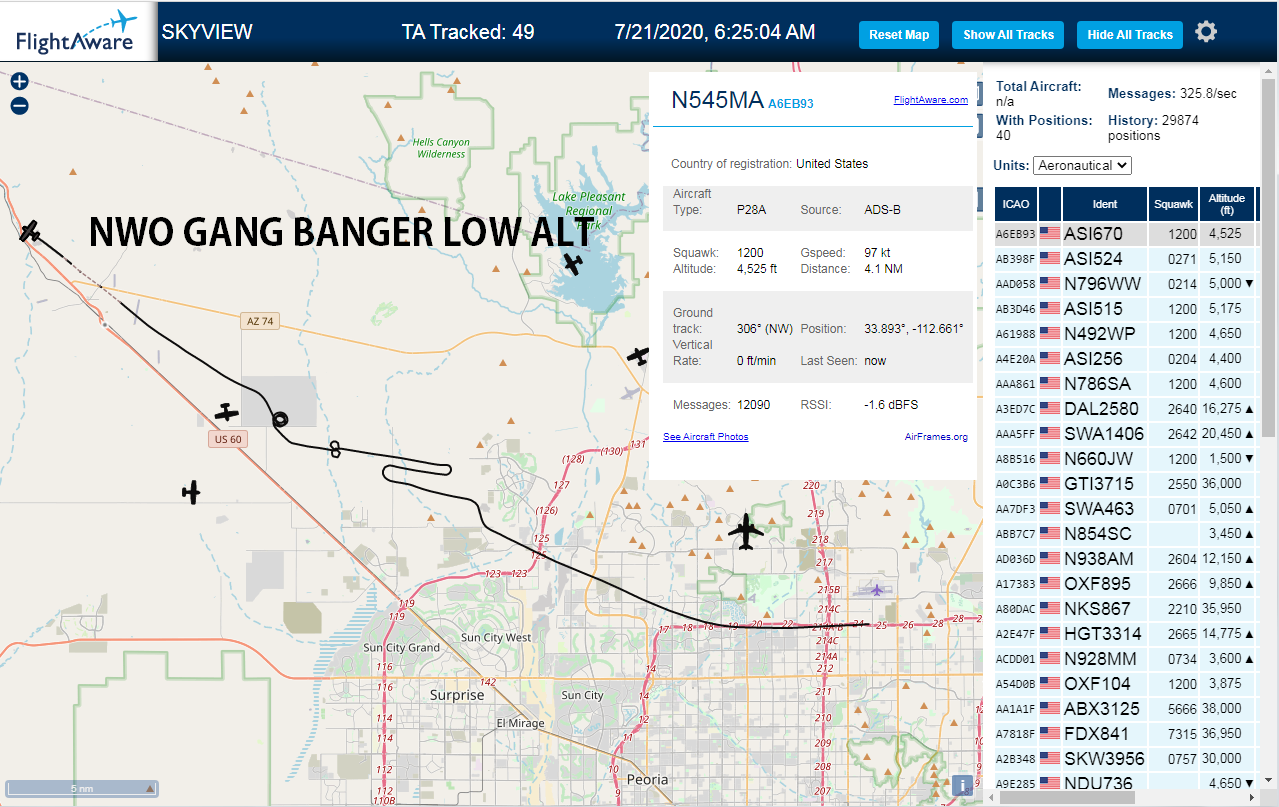
Task: Select the OXF104 row
Action: click(x=1125, y=684)
